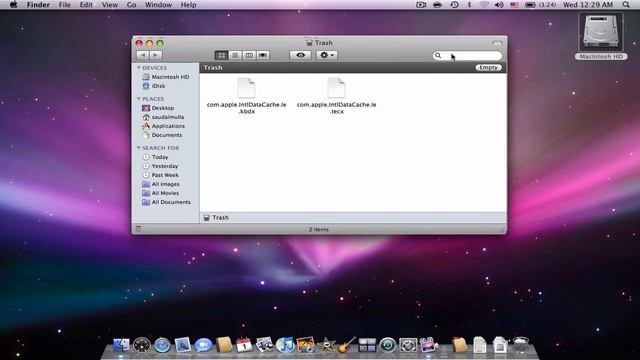Collapse the DEVICES sidebar section
This screenshot has width=640, height=360.
(139, 68)
